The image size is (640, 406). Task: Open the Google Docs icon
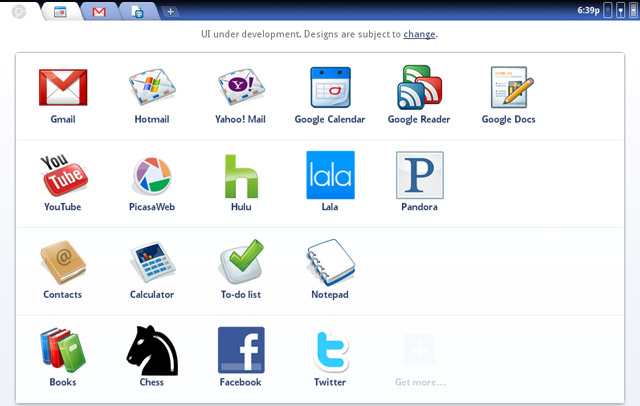pos(512,87)
